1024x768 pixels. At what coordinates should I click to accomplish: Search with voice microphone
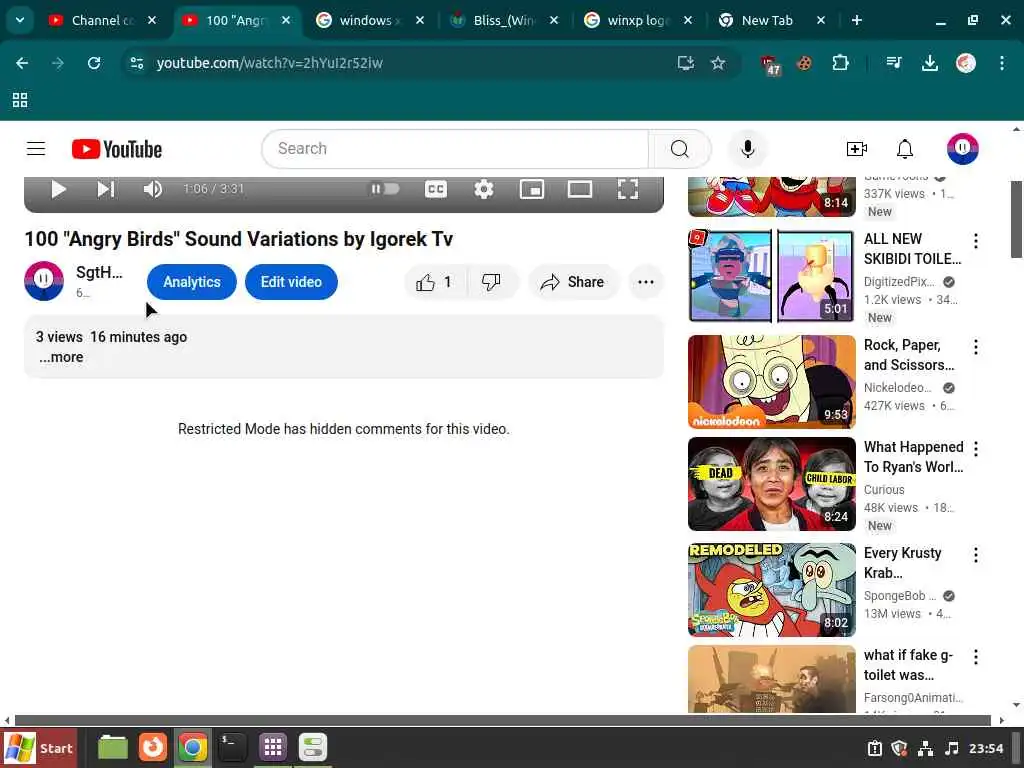748,149
